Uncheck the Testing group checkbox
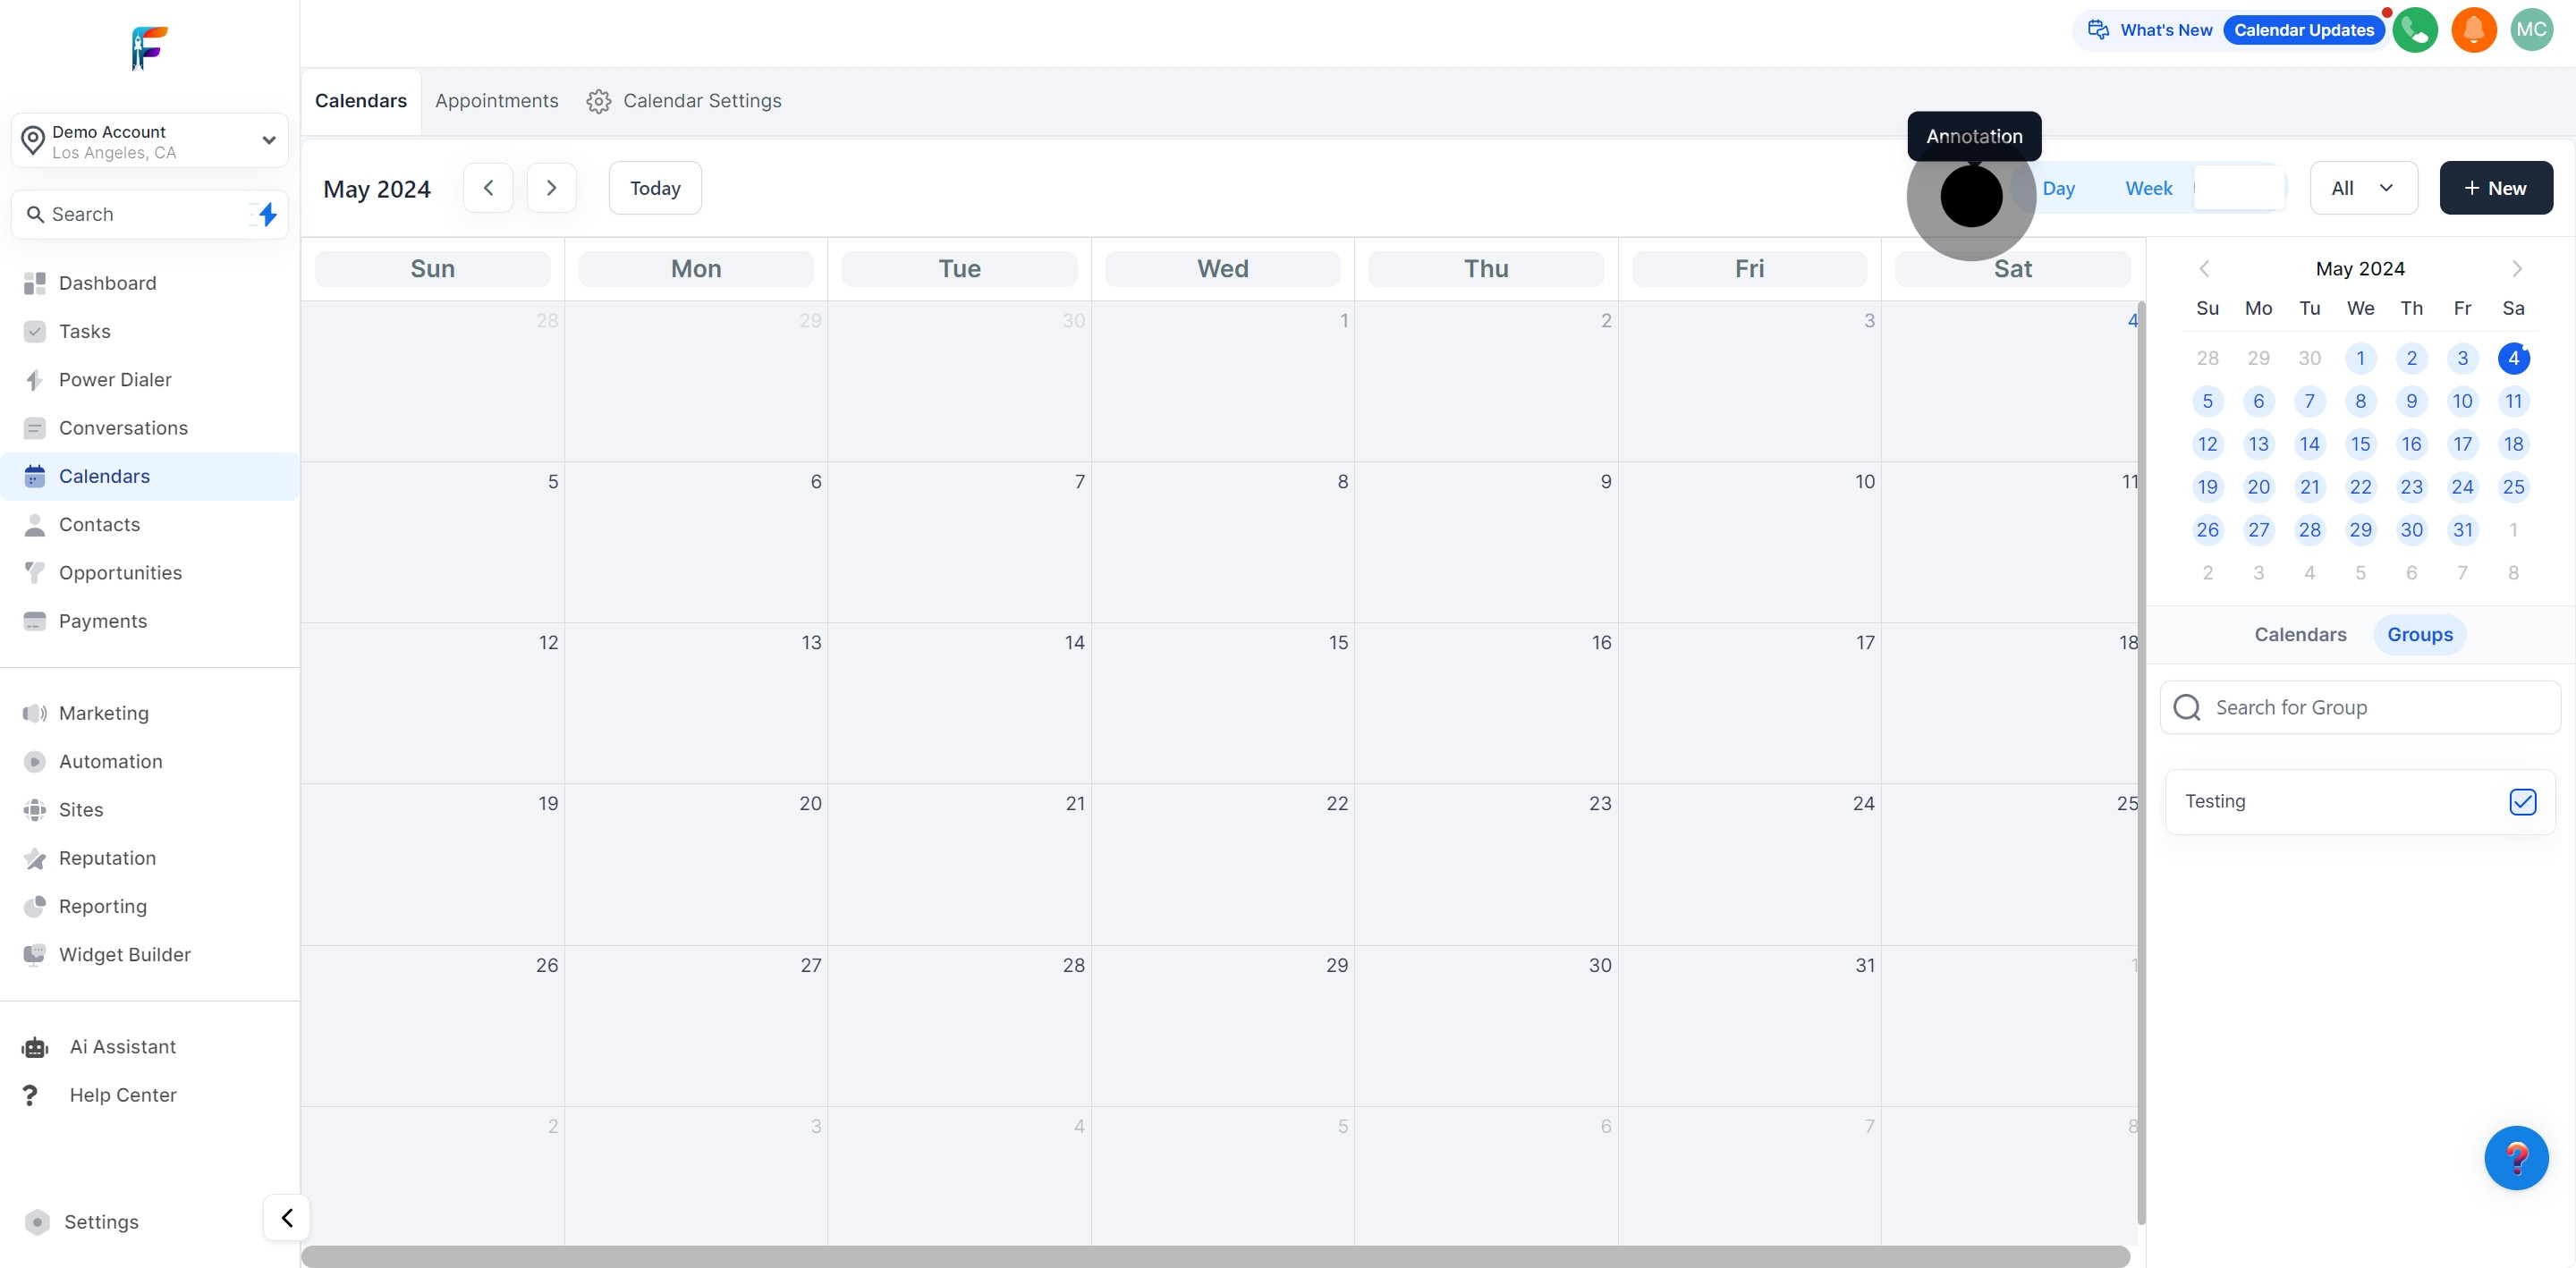Viewport: 2576px width, 1268px height. click(2522, 802)
